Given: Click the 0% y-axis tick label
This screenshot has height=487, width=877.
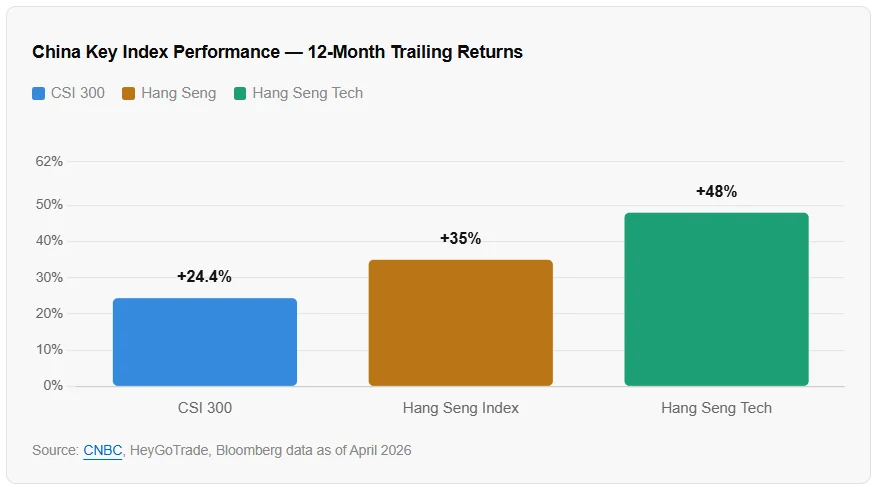Looking at the screenshot, I should (53, 386).
